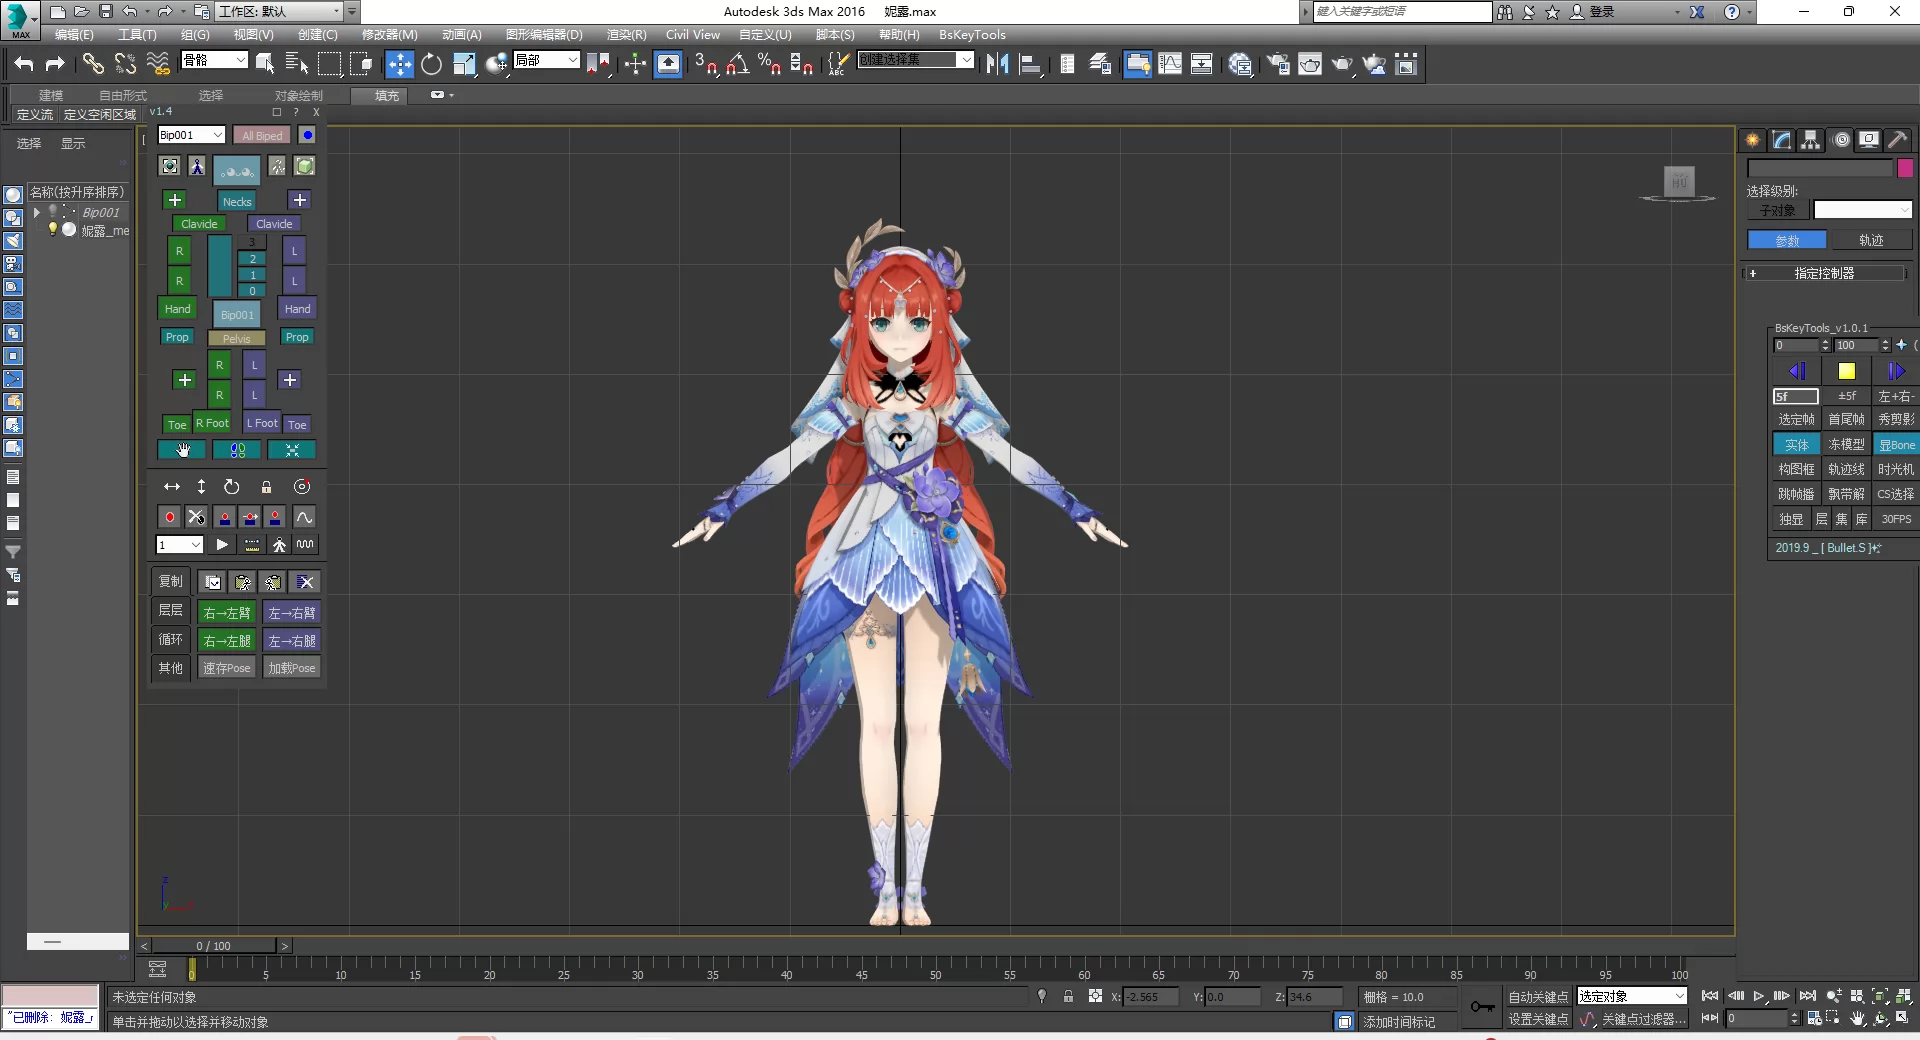The image size is (1920, 1040).
Task: Click the Set Key large key icon
Action: 1482,1007
